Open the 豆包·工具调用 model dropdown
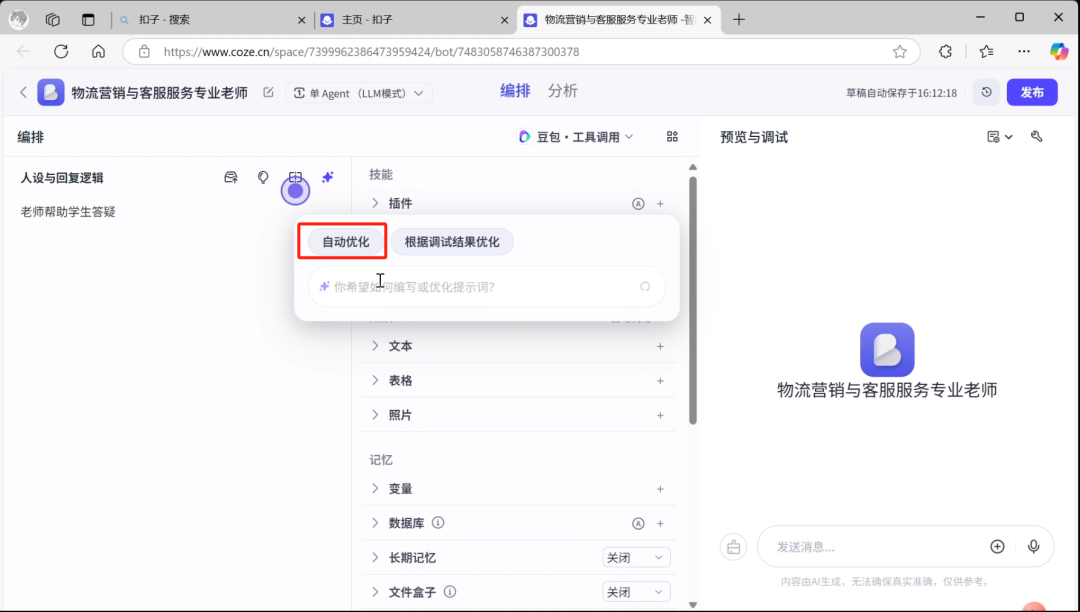Screen dimensions: 1080x612 (x=577, y=136)
